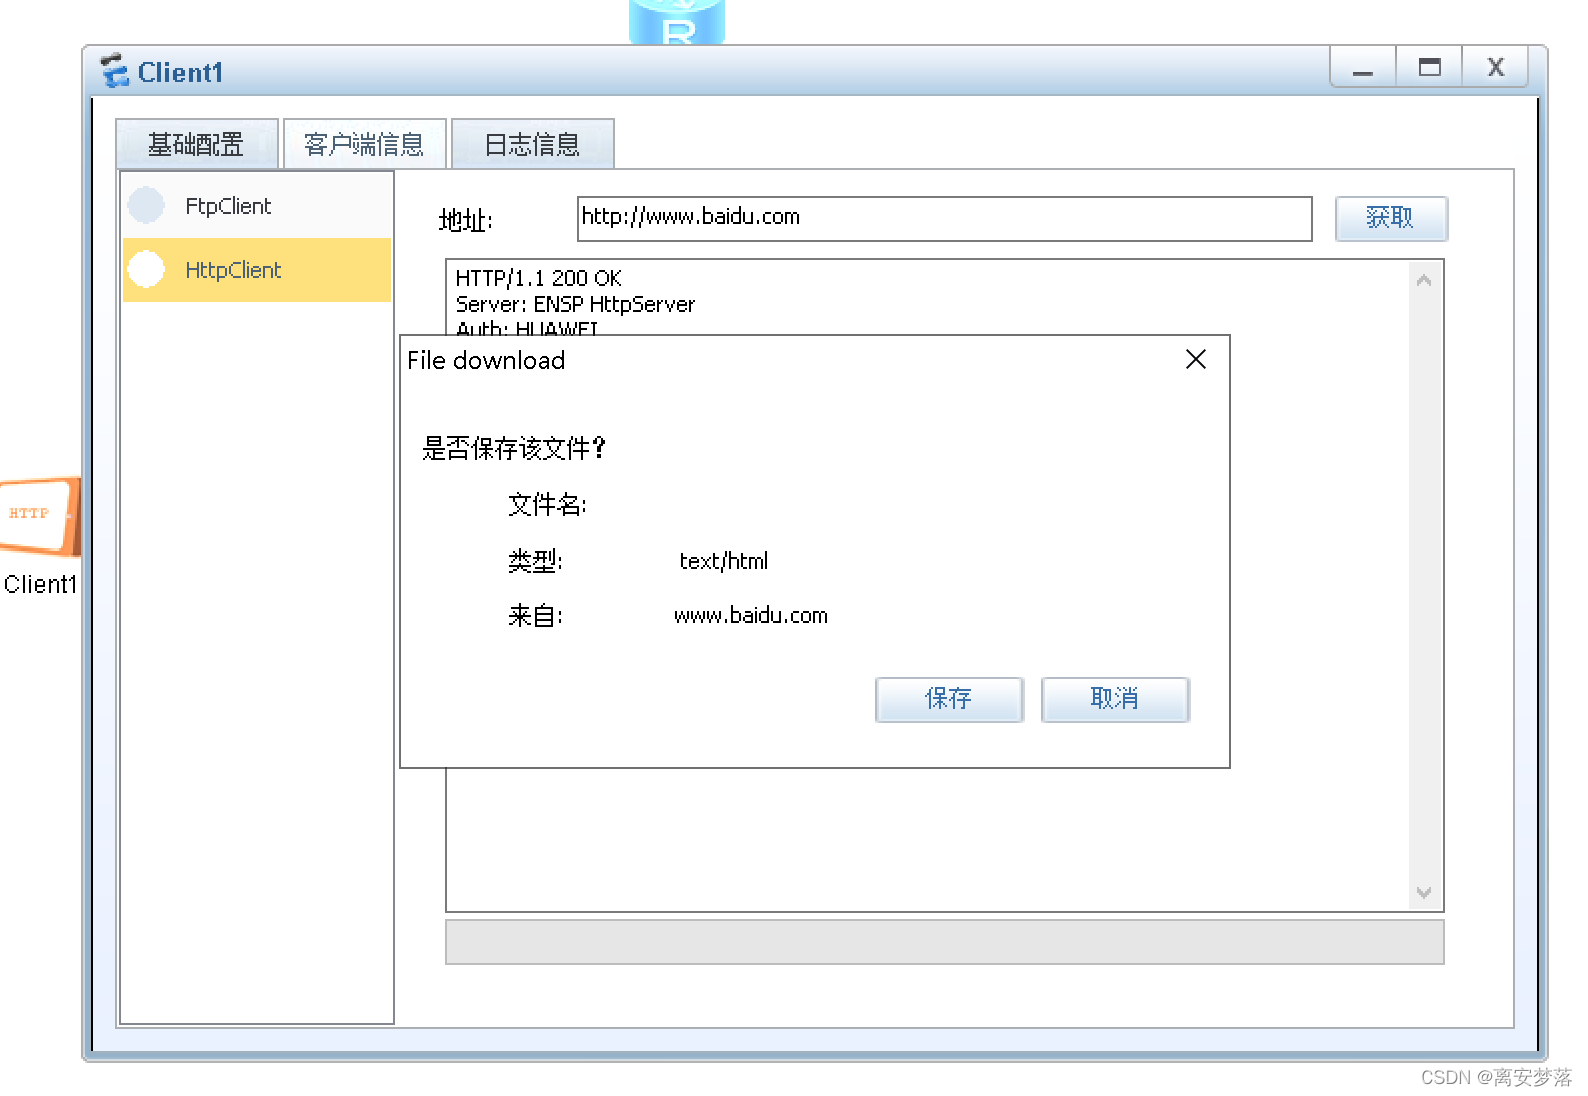Viewport: 1588px width, 1096px height.
Task: Click the '来自:' label in dialog
Action: (535, 615)
